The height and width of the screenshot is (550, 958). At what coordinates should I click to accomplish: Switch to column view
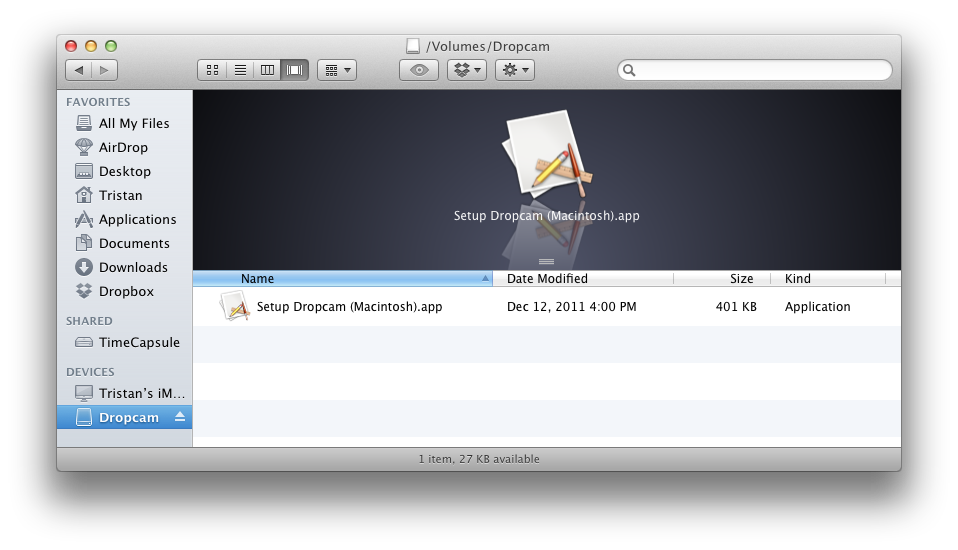pyautogui.click(x=267, y=70)
